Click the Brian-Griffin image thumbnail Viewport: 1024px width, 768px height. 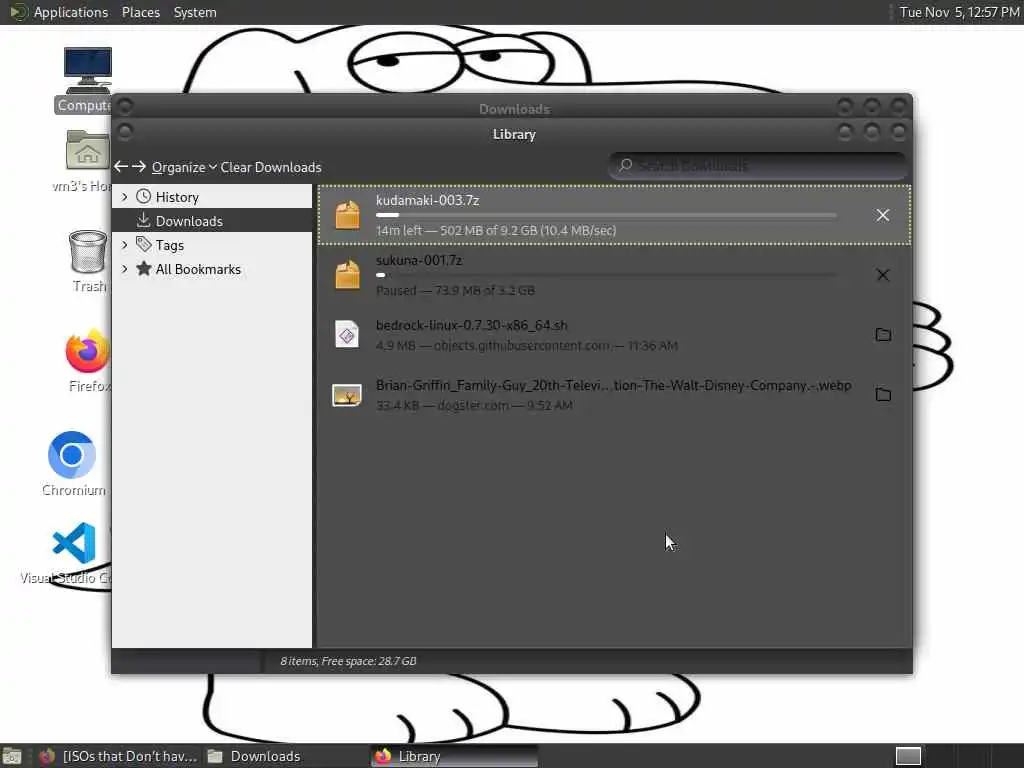(347, 395)
